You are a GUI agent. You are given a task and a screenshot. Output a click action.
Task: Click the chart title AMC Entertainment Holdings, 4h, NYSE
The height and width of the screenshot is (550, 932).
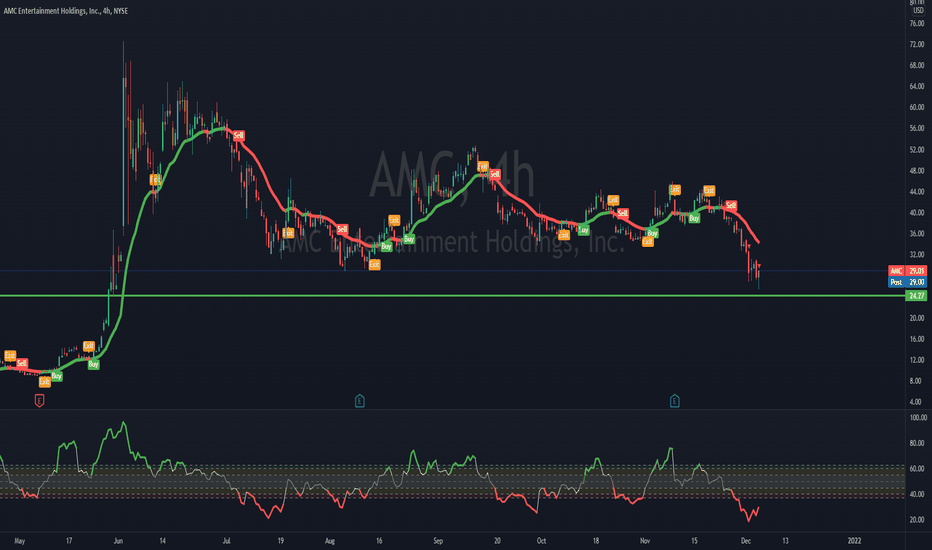click(x=65, y=11)
